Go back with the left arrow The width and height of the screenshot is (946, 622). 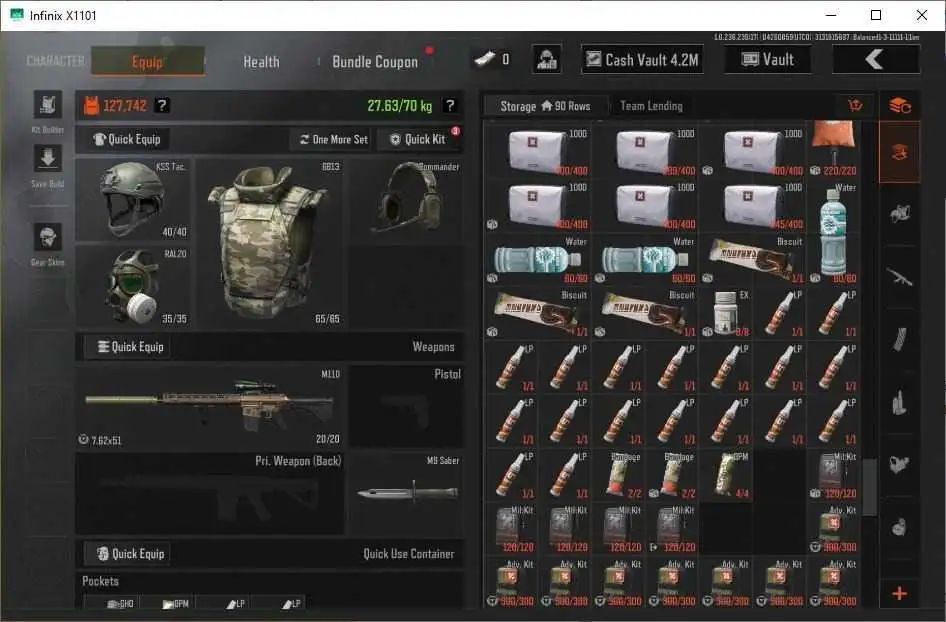pyautogui.click(x=876, y=59)
